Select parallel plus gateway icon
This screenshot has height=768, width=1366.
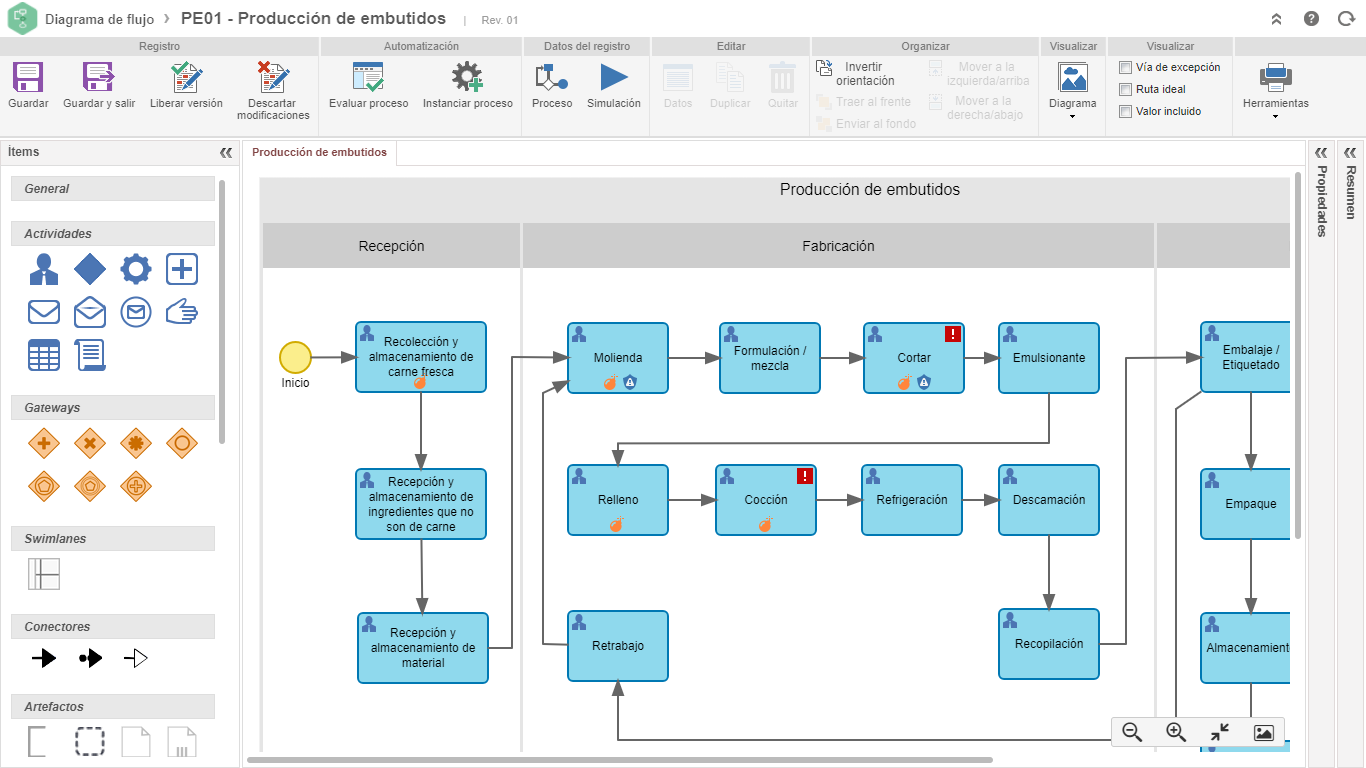pos(43,443)
